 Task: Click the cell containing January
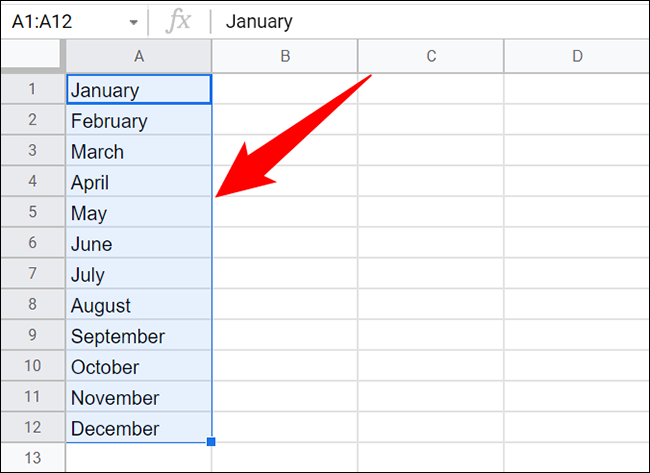pos(139,90)
